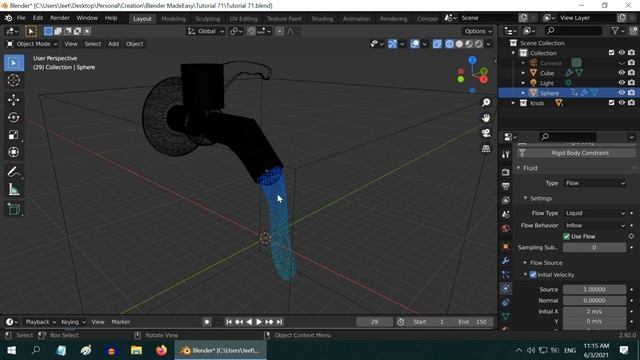This screenshot has width=640, height=360.
Task: Open the Flow Behavior Inflow dropdown
Action: [x=595, y=225]
